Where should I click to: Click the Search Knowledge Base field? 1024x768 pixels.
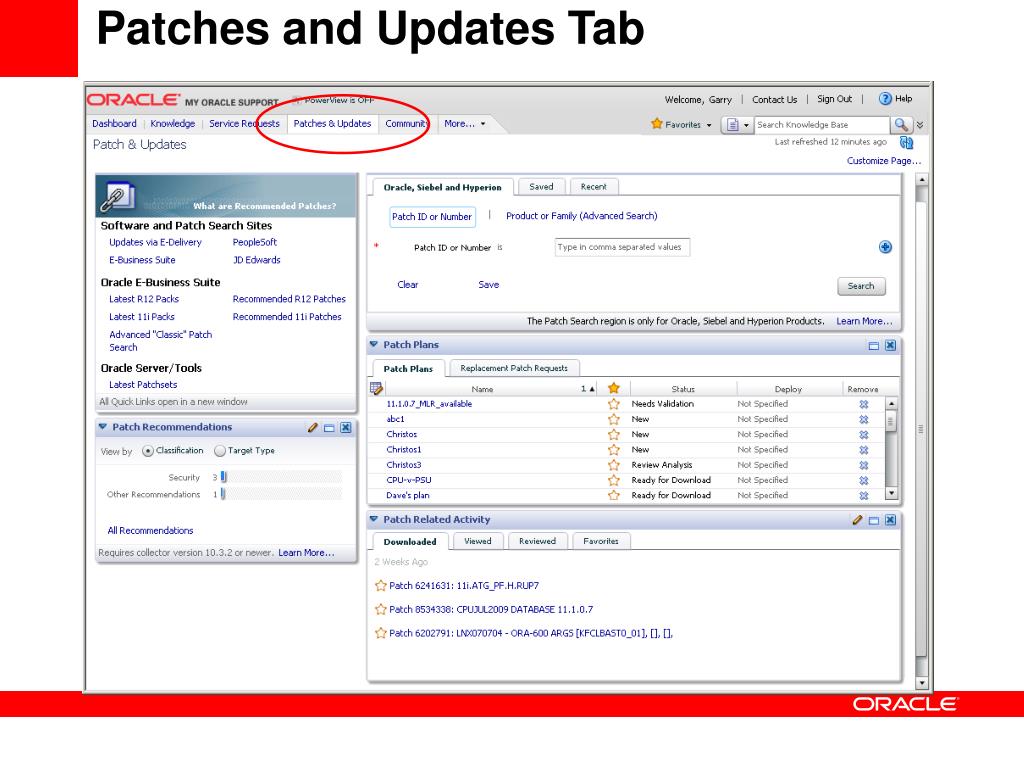(x=822, y=125)
